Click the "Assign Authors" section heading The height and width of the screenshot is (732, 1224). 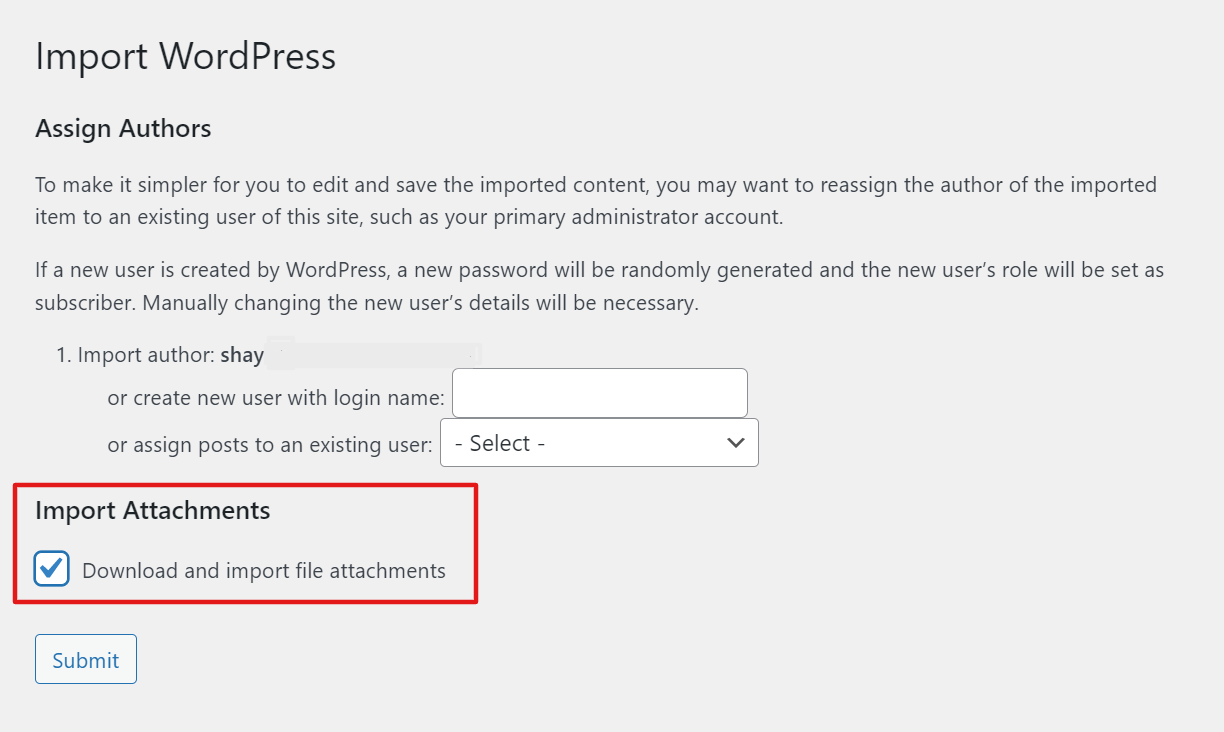click(x=123, y=128)
